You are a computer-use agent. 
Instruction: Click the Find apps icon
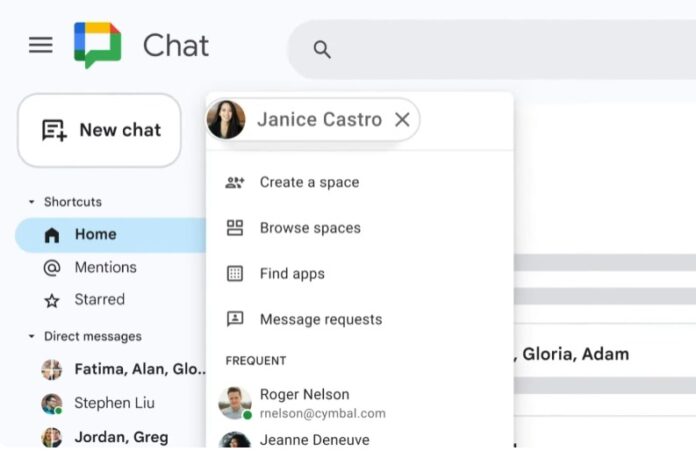pyautogui.click(x=235, y=274)
